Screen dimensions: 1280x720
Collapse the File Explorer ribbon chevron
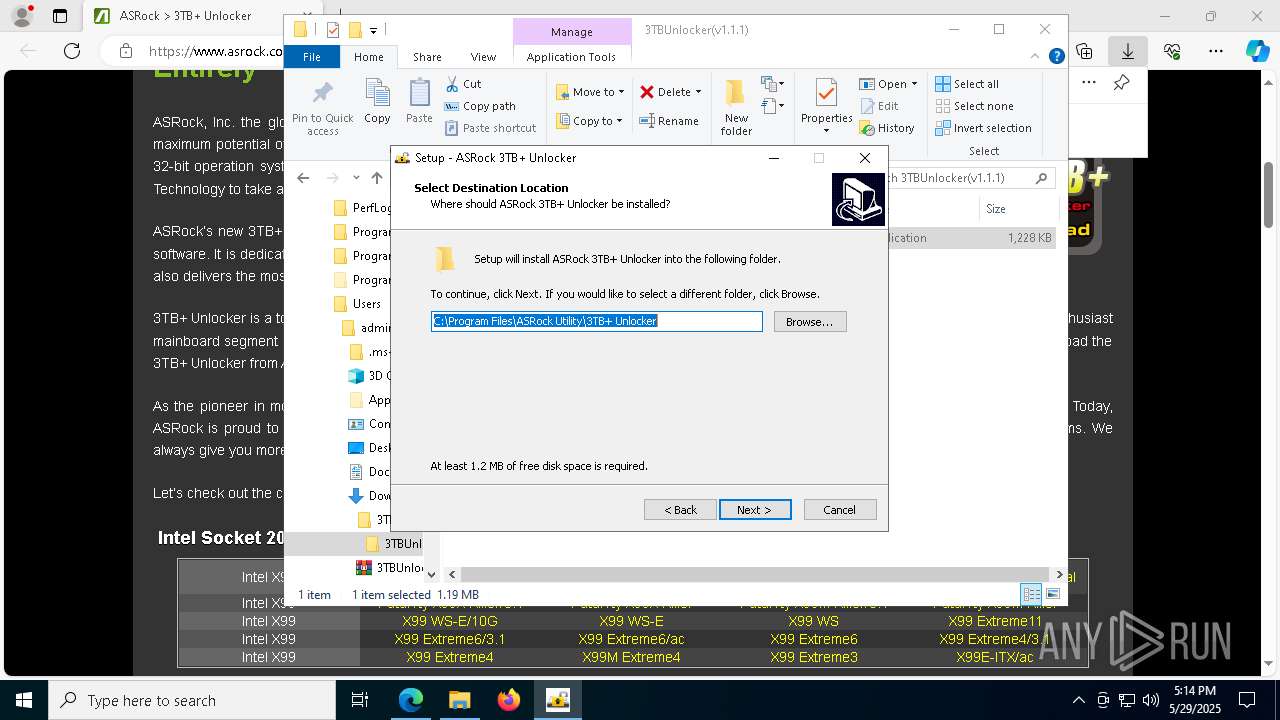(x=1037, y=57)
